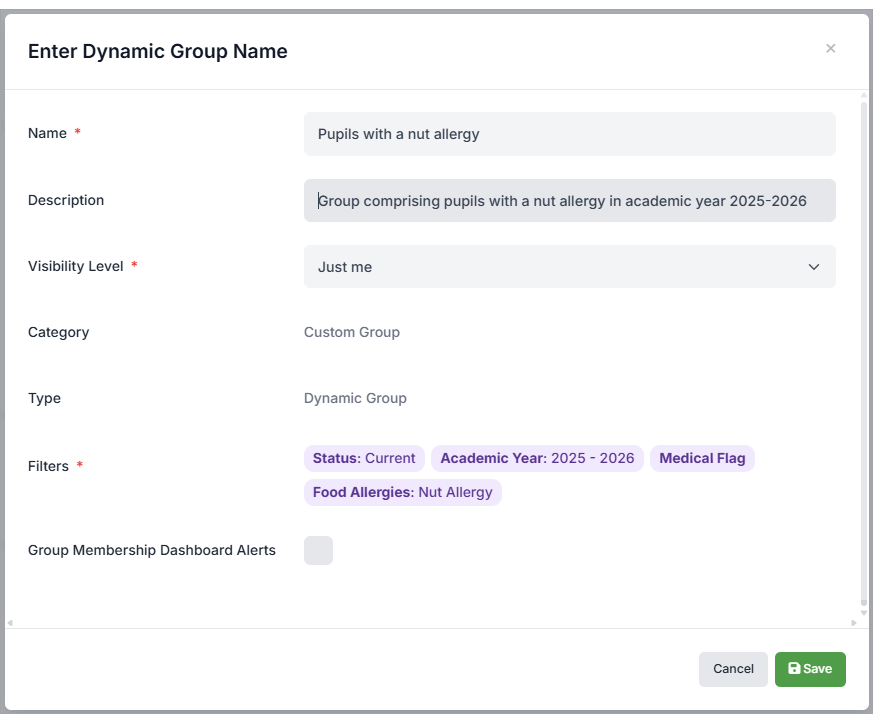Click the Save button
The image size is (873, 714).
tap(810, 669)
